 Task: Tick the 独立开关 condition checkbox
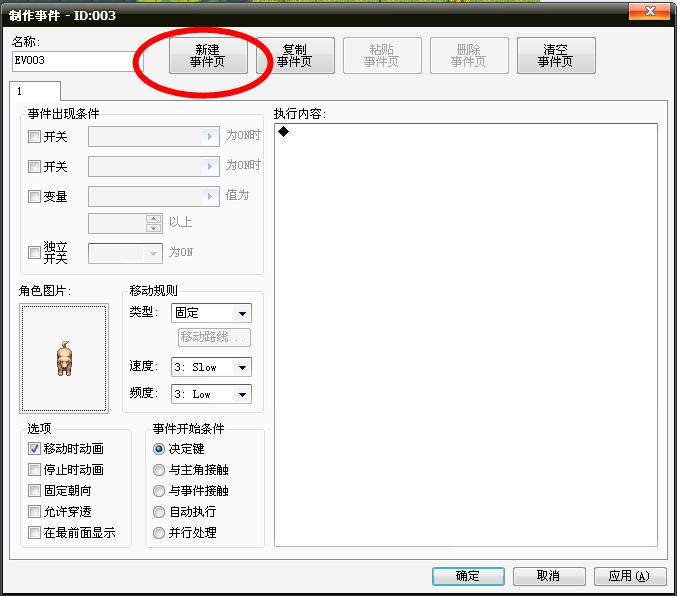(34, 252)
